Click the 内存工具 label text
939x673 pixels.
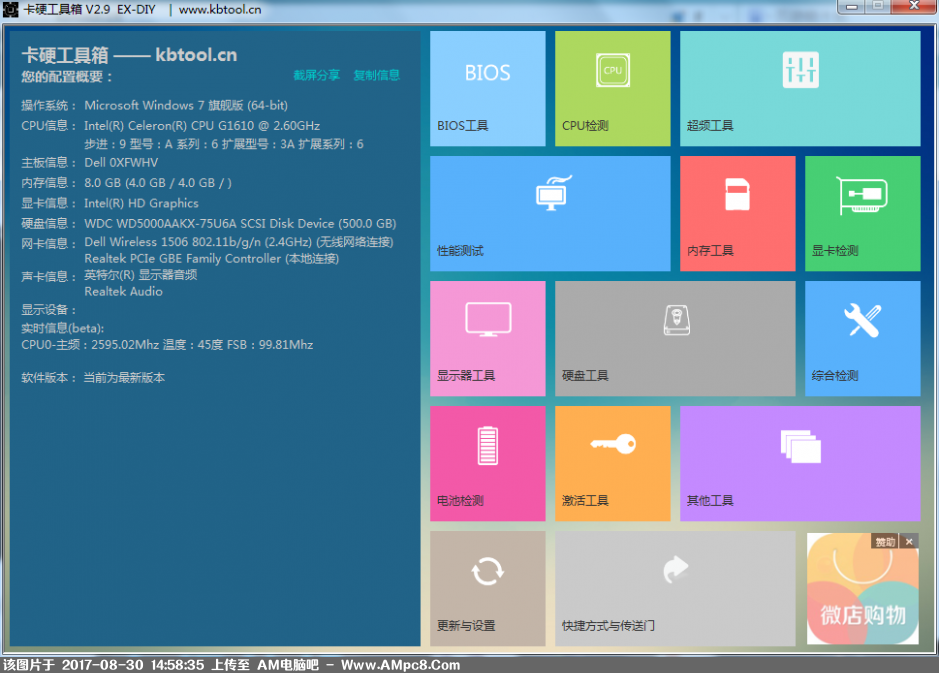(710, 251)
